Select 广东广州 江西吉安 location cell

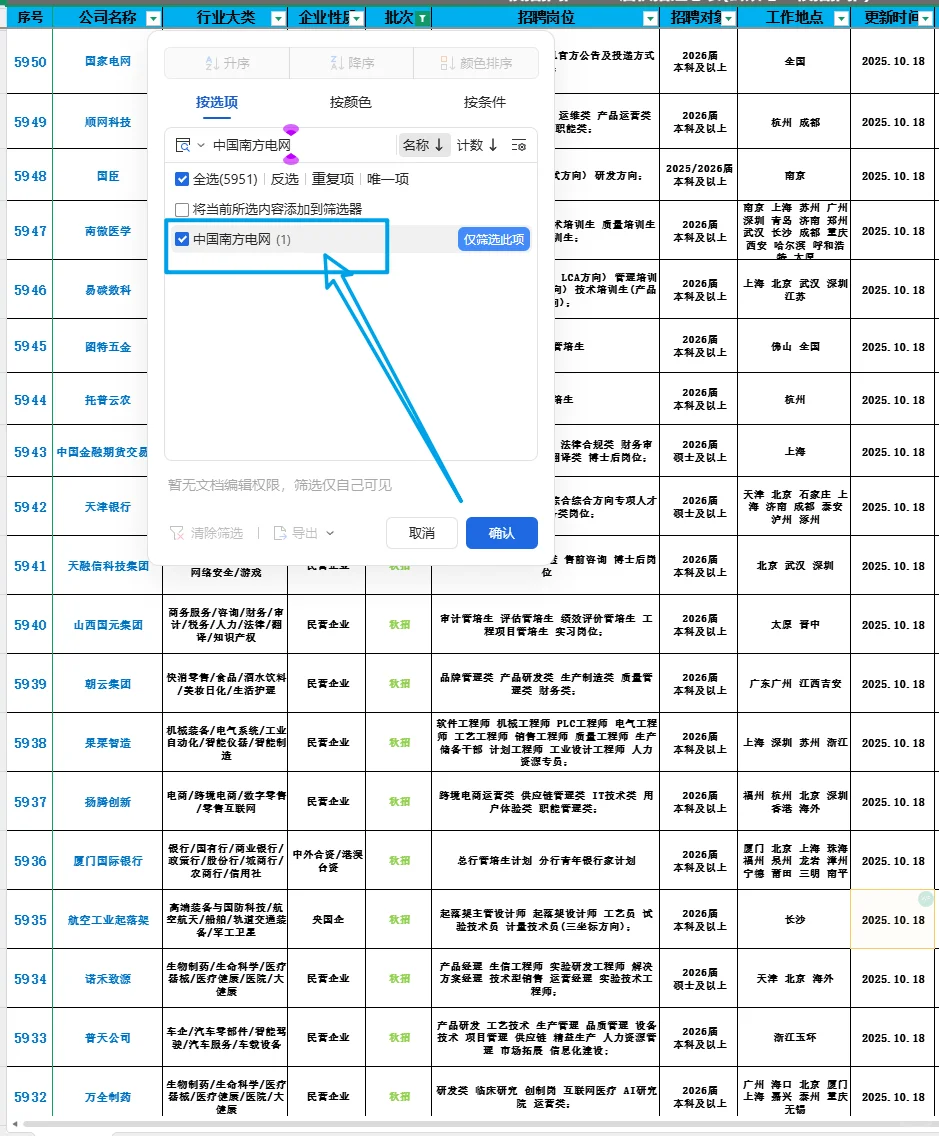click(x=794, y=684)
